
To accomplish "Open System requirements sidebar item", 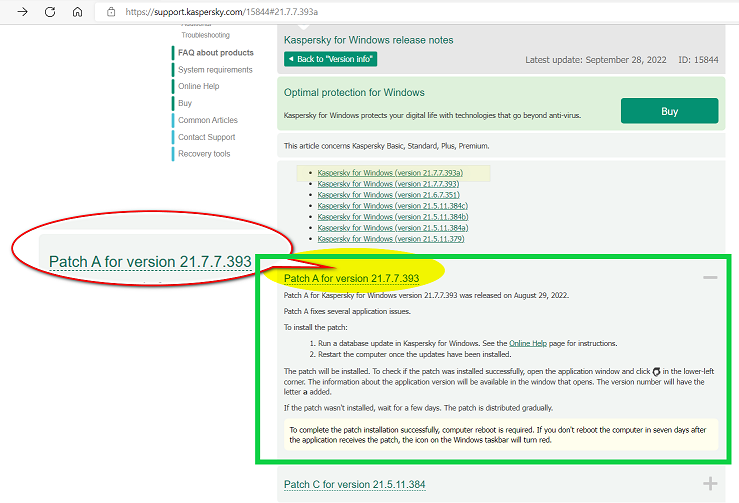I will coord(215,69).
